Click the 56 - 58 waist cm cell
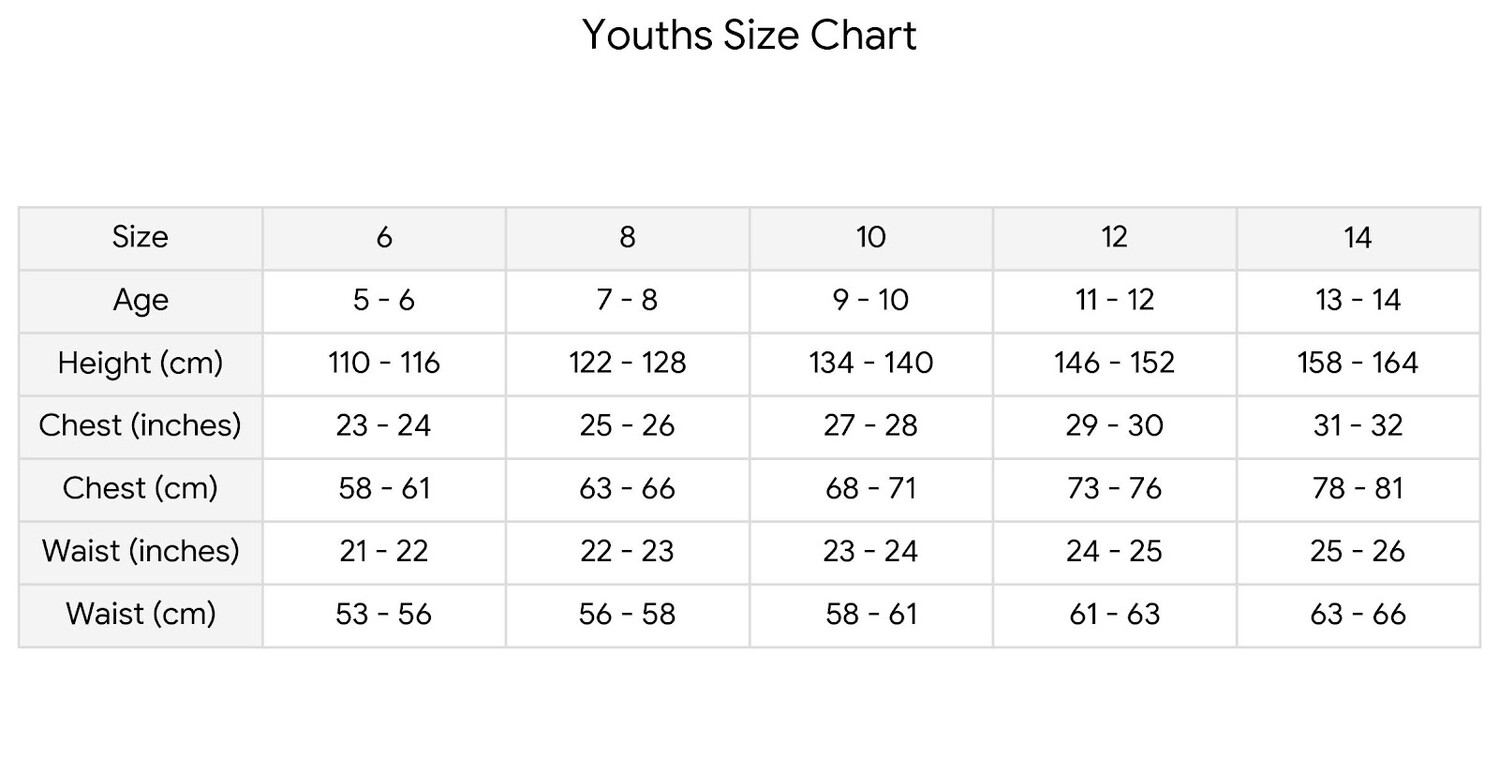Screen dimensions: 1499x773 [x=627, y=613]
